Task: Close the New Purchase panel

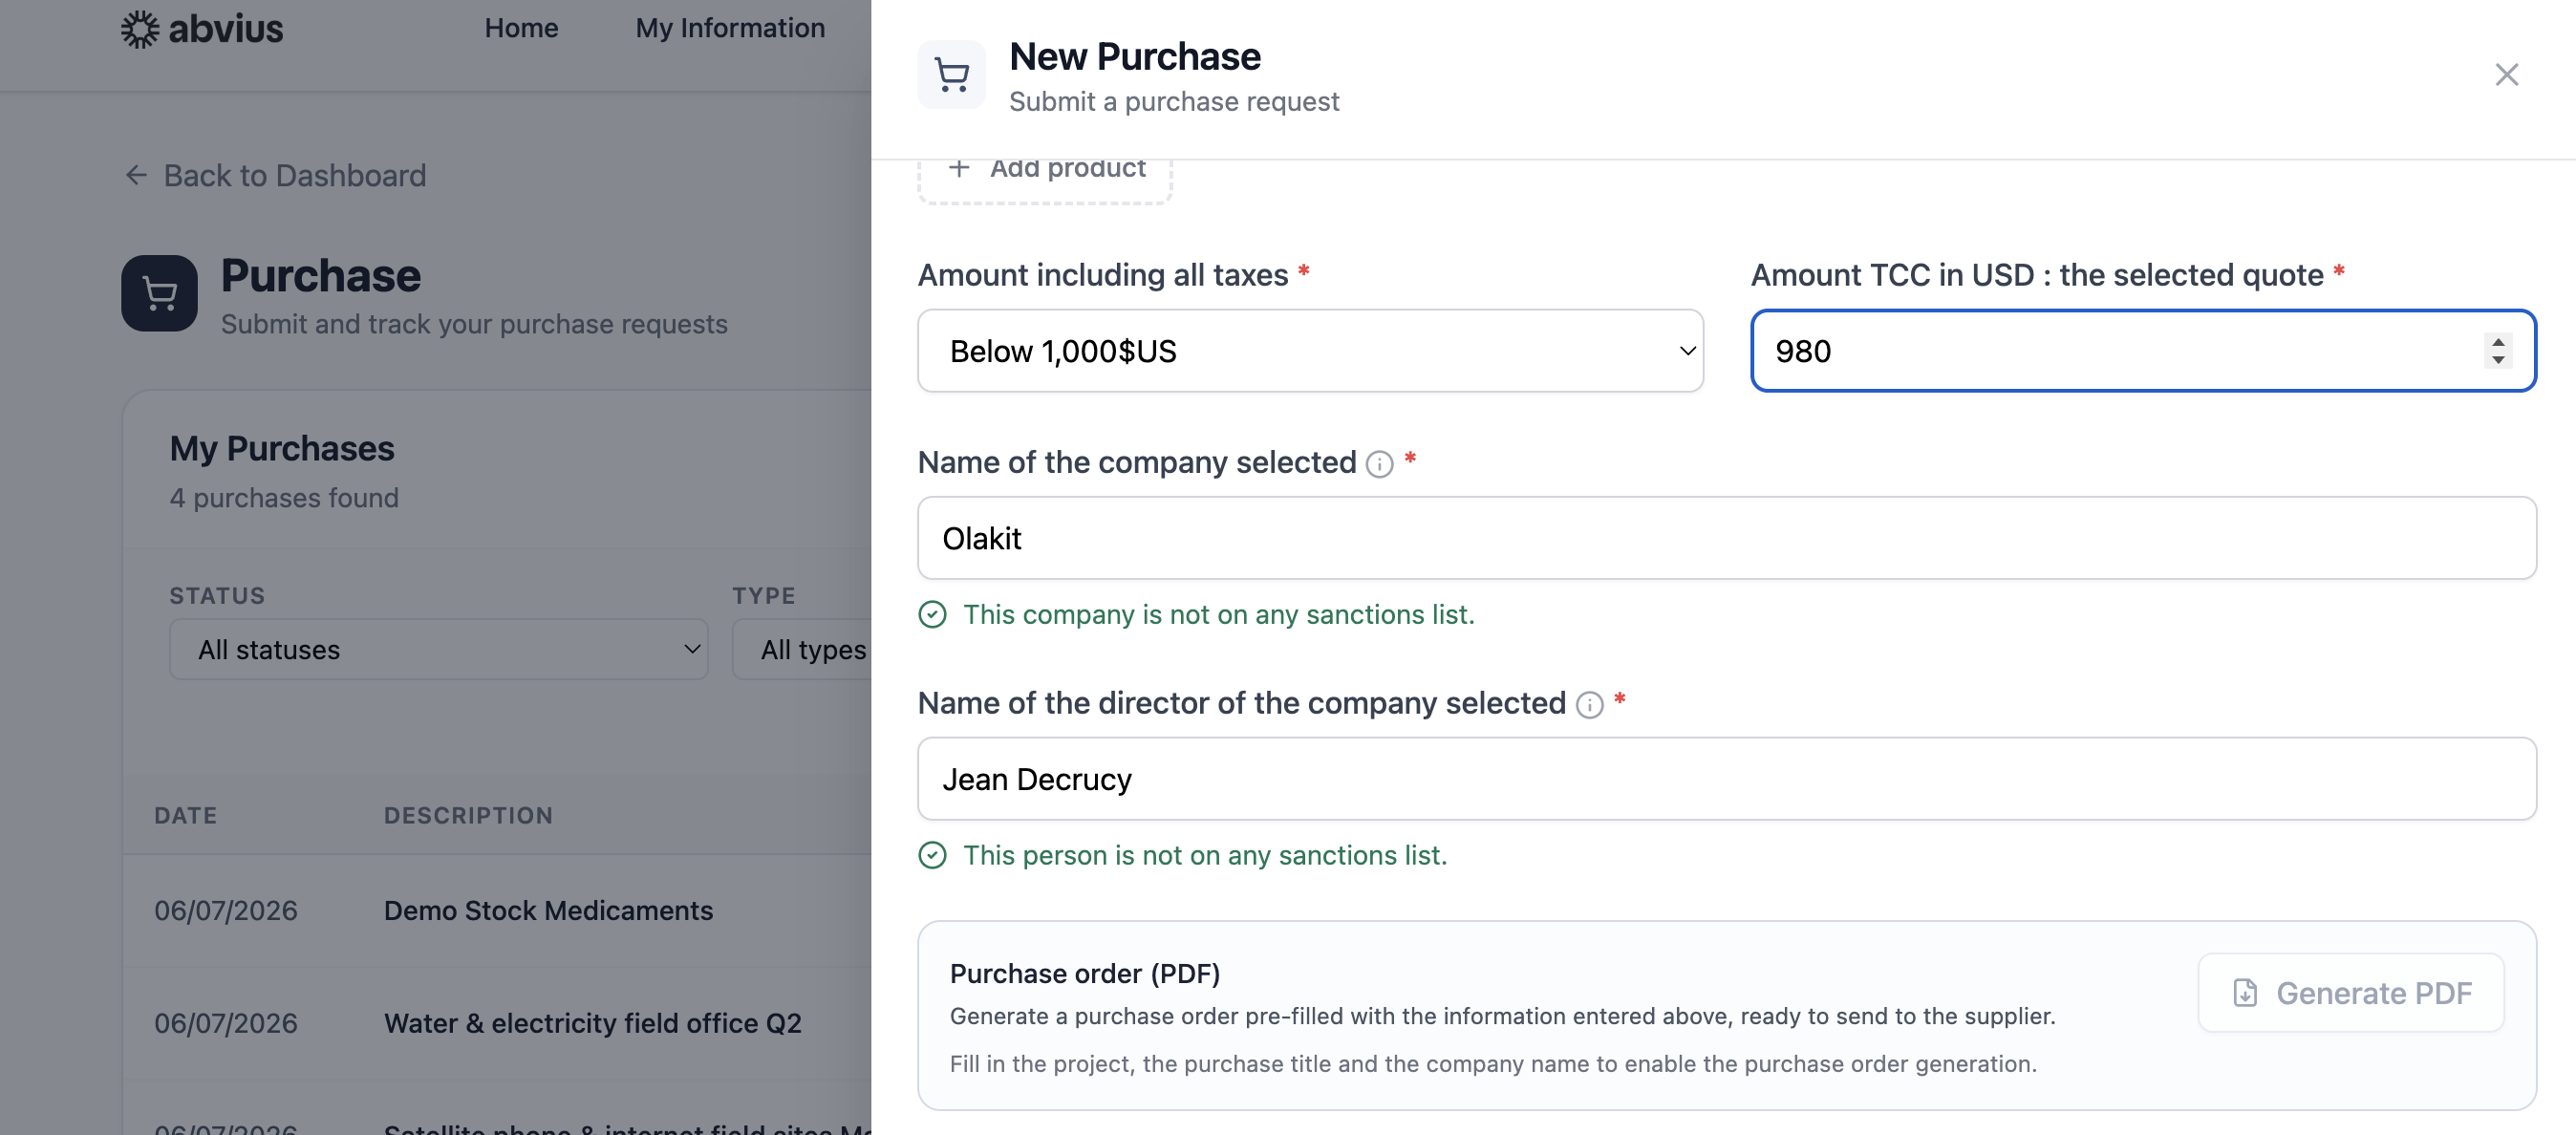Action: (2506, 75)
